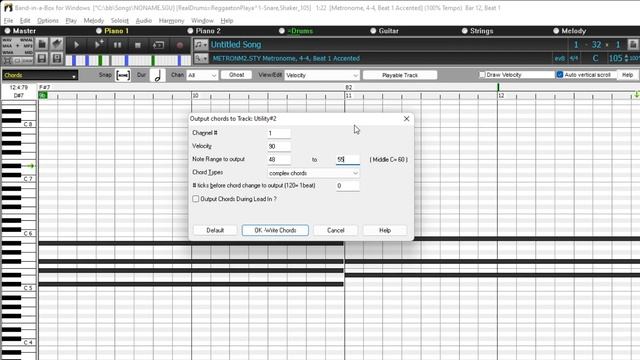Open the Options menu
640x360 pixels.
point(48,20)
